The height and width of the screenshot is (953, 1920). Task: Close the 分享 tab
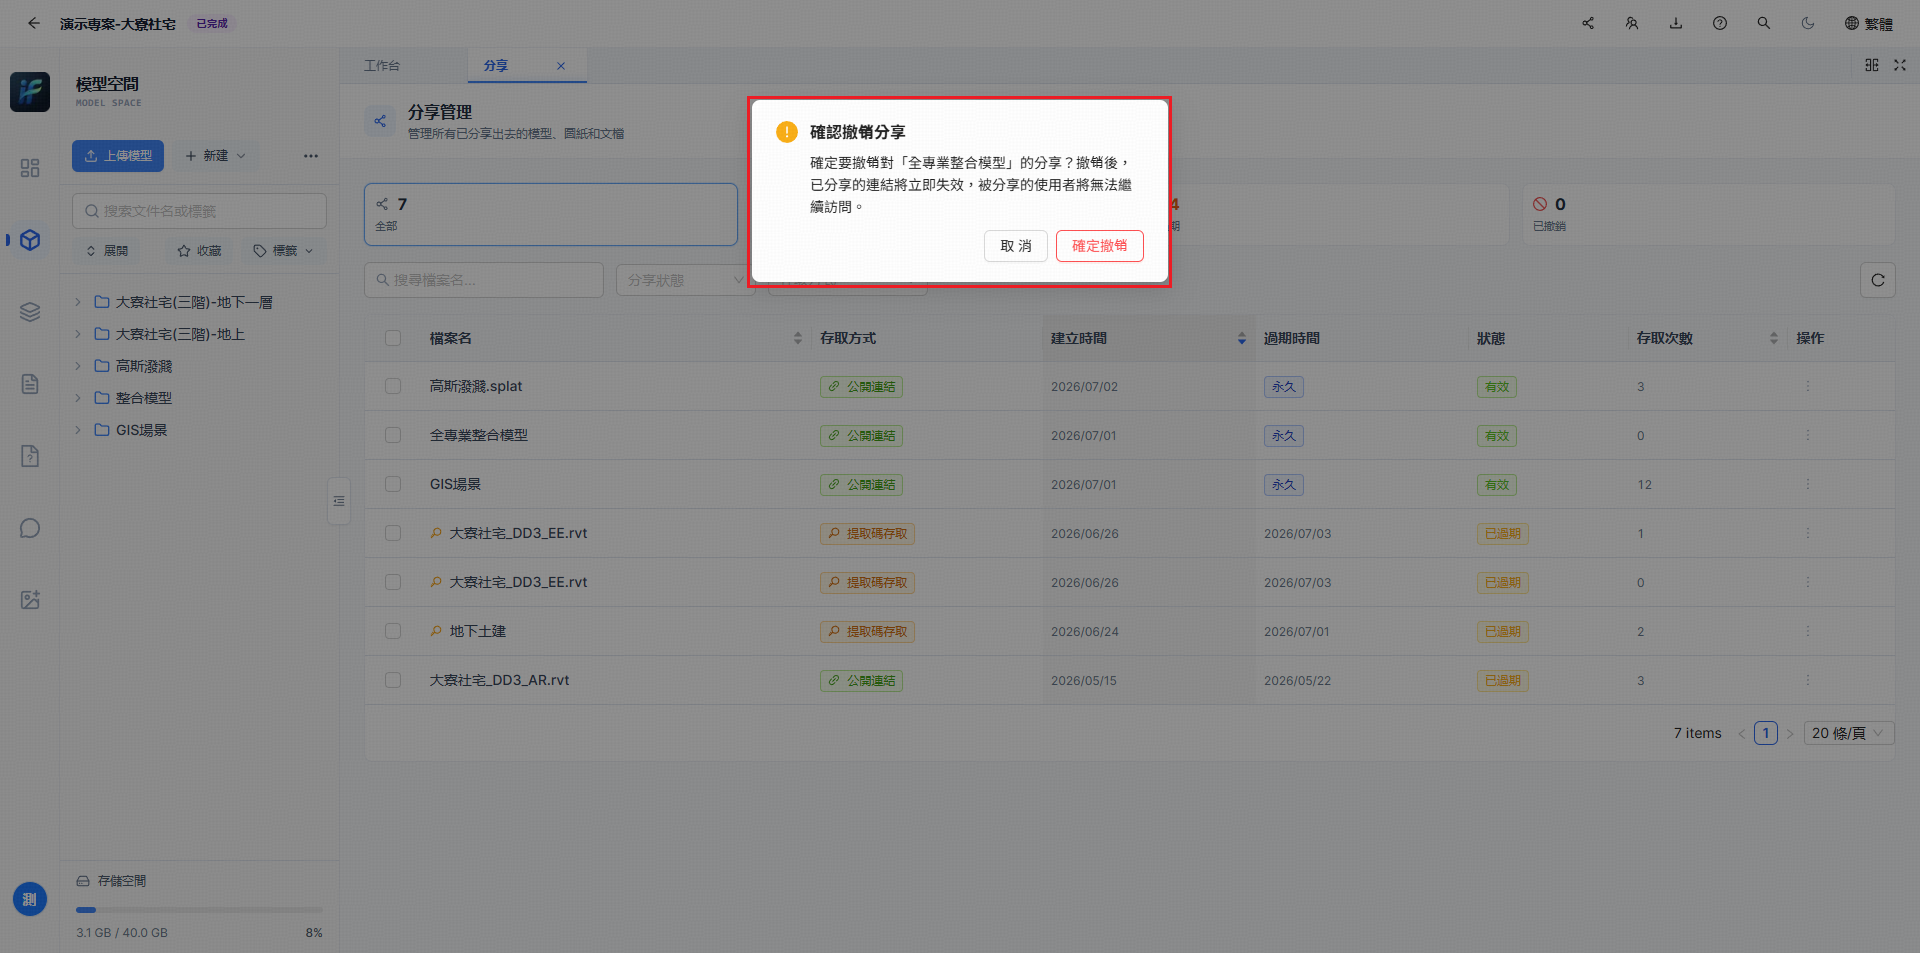[x=561, y=66]
